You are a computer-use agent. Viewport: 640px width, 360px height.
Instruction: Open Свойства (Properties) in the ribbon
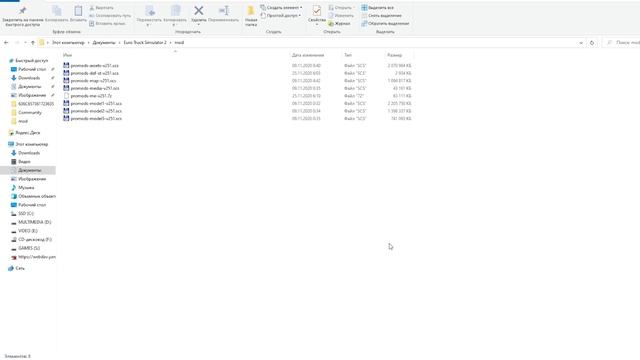[317, 16]
